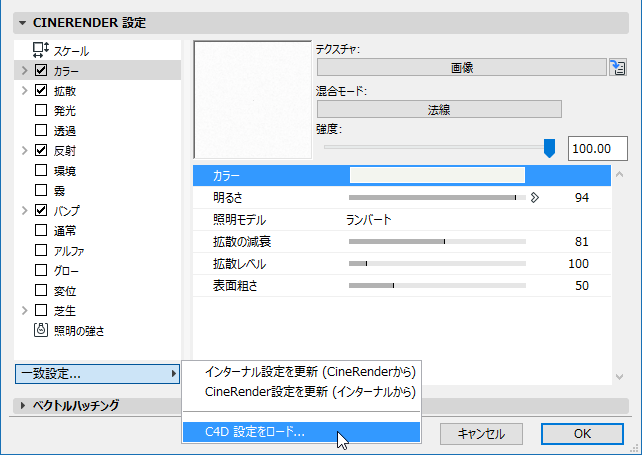Enable the 環境 channel checkbox
642x455 pixels.
41,170
